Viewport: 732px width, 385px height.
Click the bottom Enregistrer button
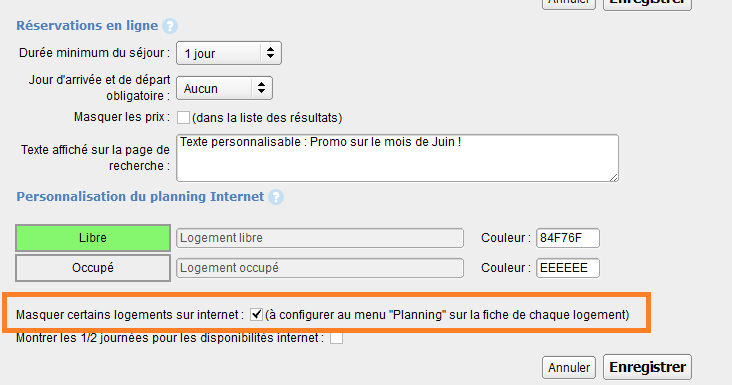click(x=648, y=367)
